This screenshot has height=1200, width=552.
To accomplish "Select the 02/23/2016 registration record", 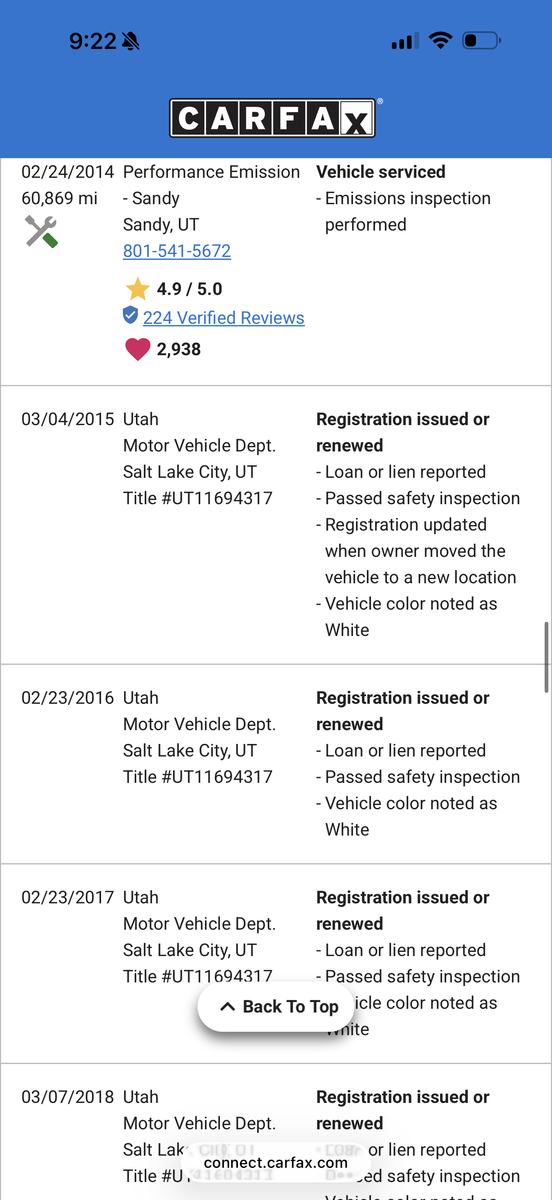I will 276,764.
